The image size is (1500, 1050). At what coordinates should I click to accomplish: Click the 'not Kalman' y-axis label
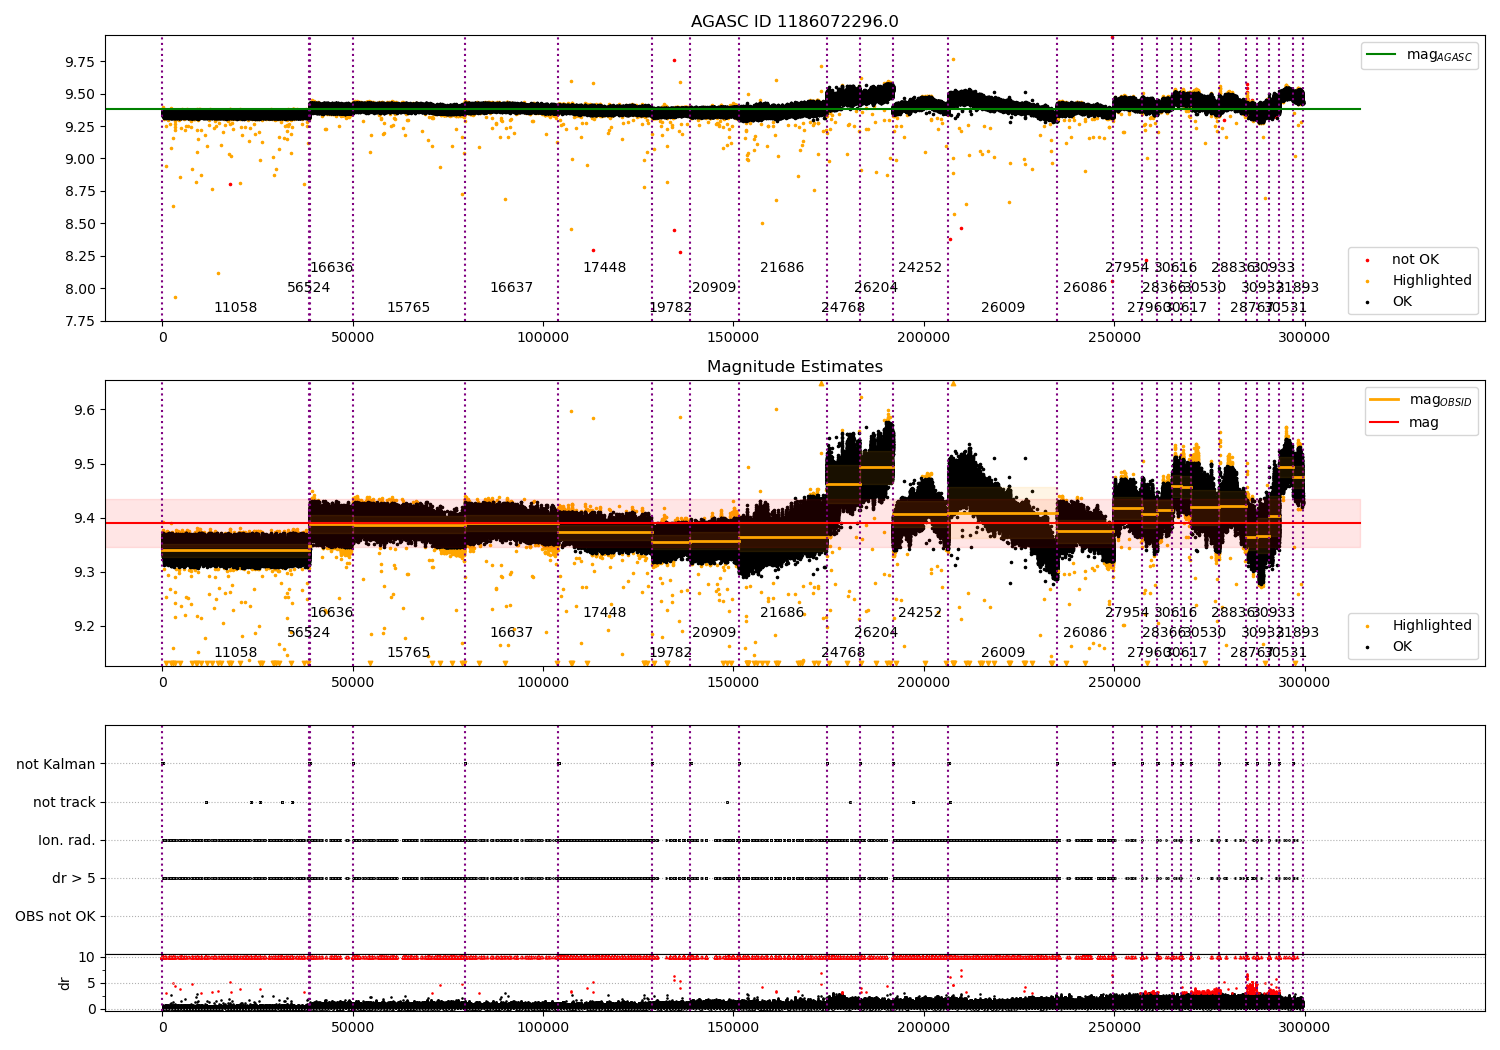[56, 765]
